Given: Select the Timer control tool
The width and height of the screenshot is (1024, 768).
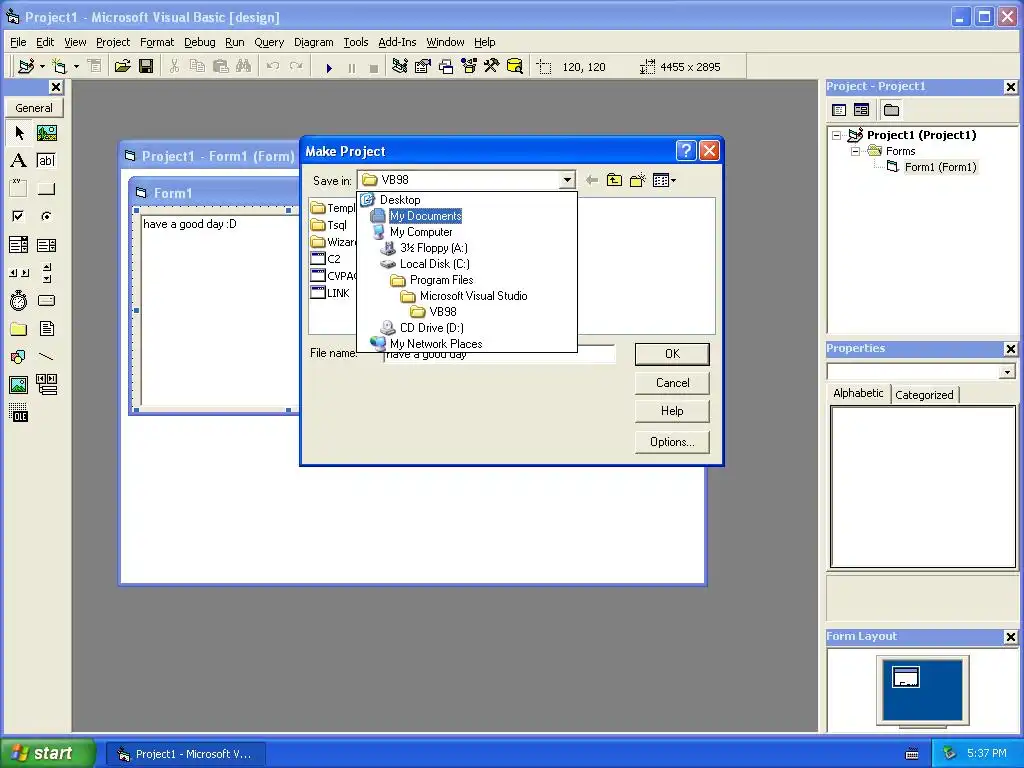Looking at the screenshot, I should tap(19, 300).
